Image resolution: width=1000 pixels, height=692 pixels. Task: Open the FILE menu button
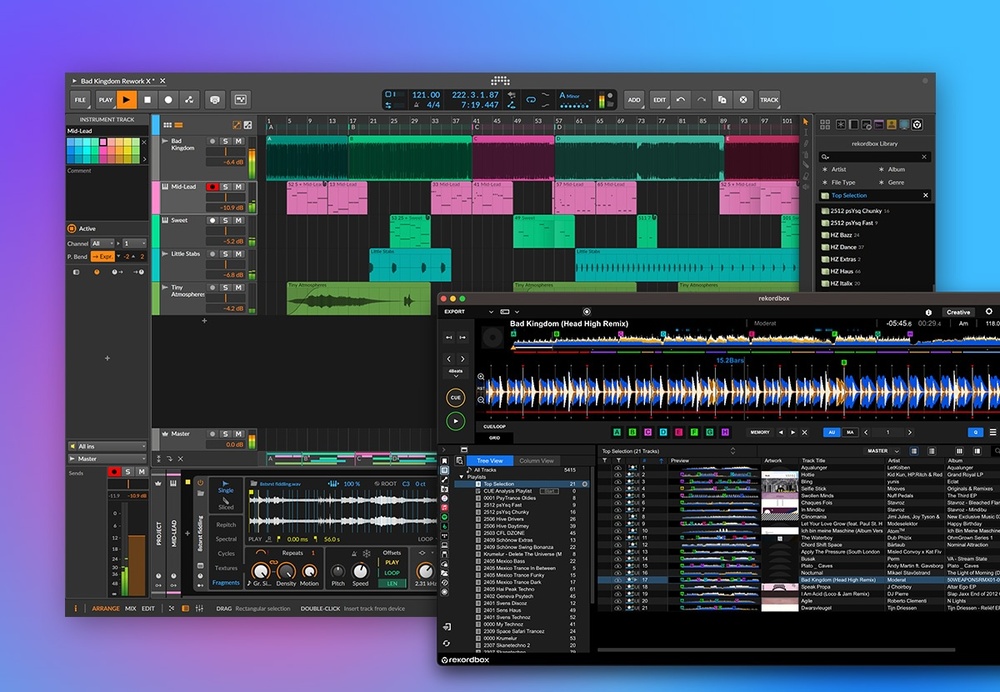80,99
